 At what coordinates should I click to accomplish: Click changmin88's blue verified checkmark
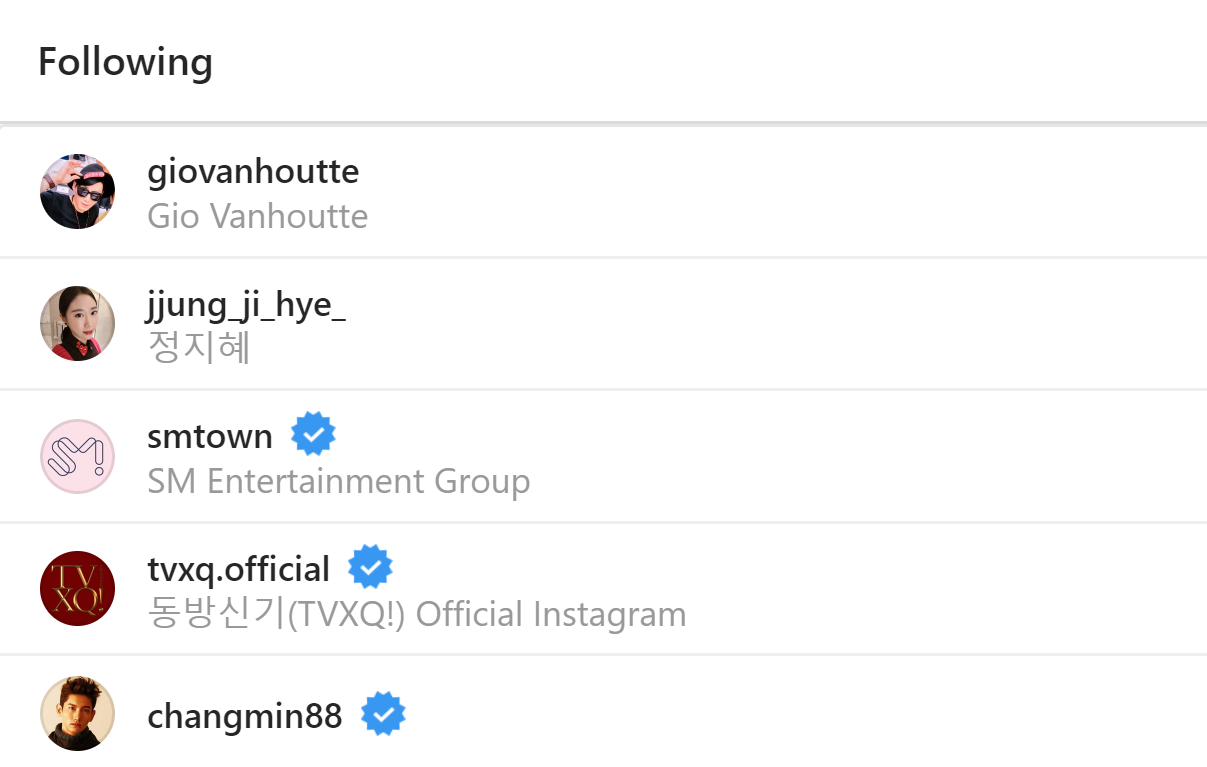coord(383,714)
